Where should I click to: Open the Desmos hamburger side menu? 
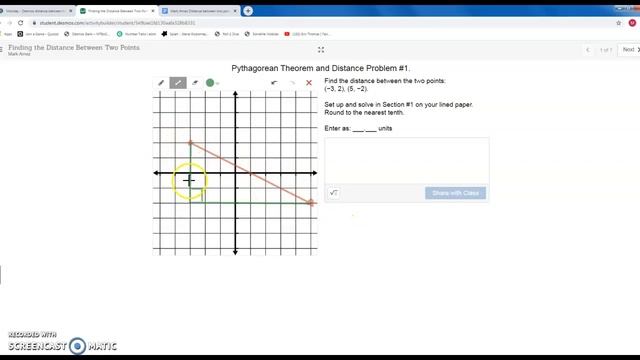[x=1, y=50]
